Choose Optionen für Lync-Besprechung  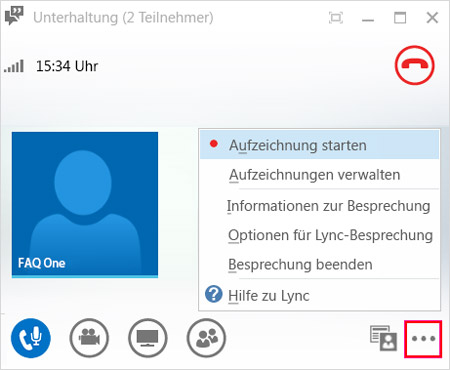(319, 235)
